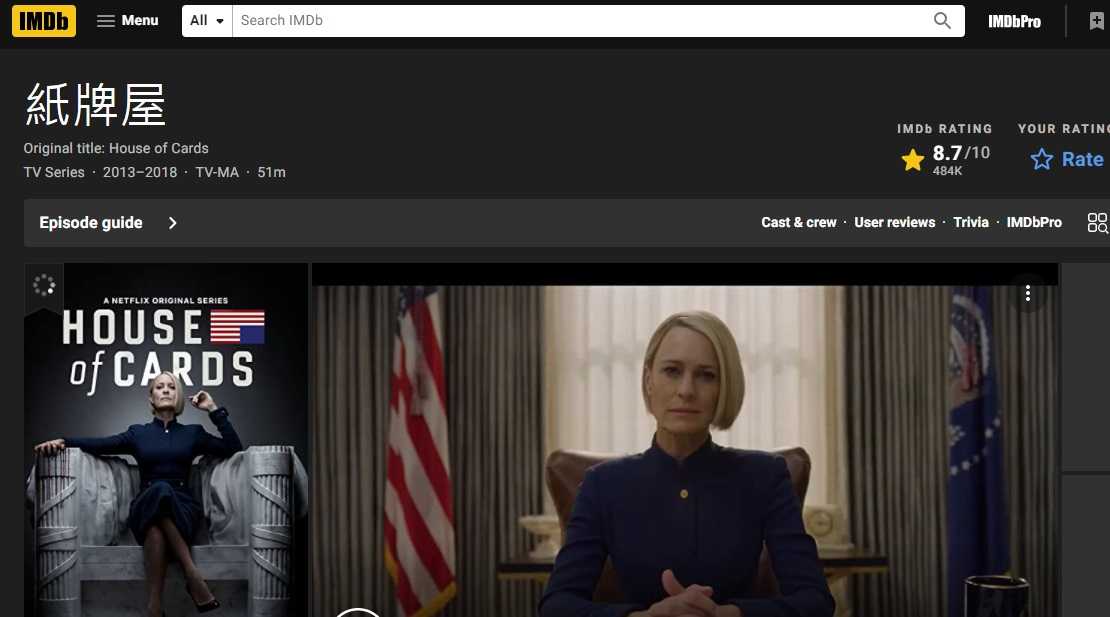
Task: Open the all topics grid icon
Action: point(1097,223)
